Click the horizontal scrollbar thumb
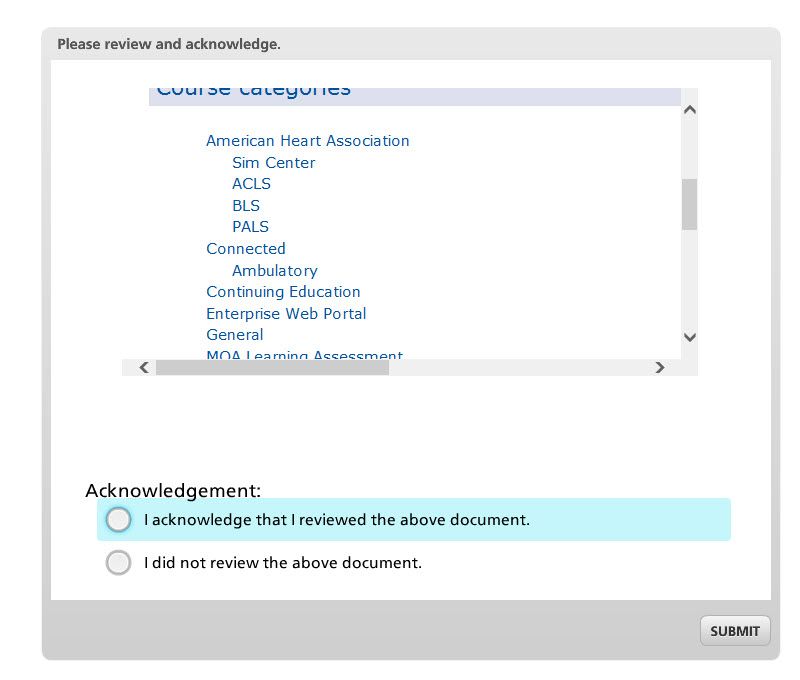The height and width of the screenshot is (680, 800). point(272,368)
